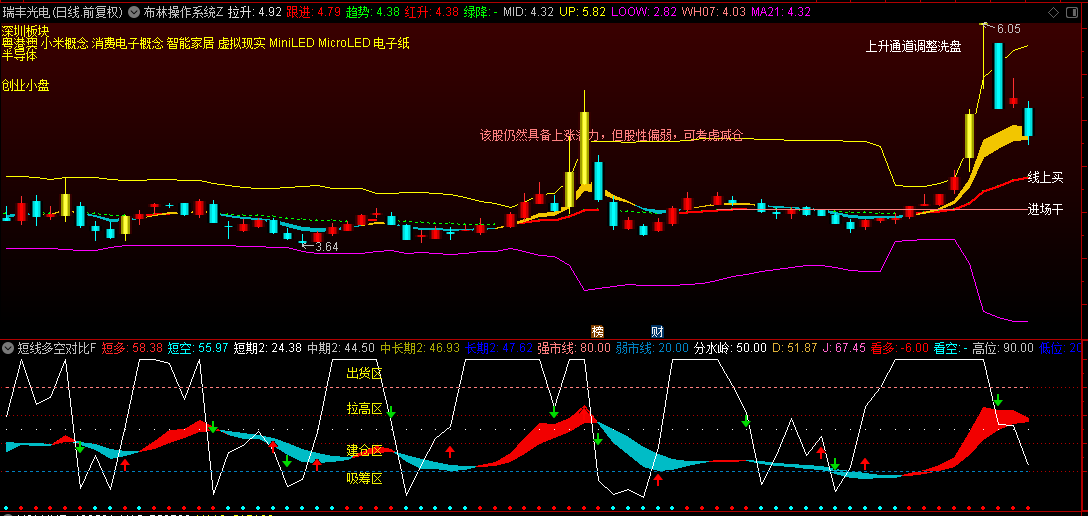The image size is (1088, 516).
Task: Click the 半导体 sector tag
Action: click(x=19, y=55)
